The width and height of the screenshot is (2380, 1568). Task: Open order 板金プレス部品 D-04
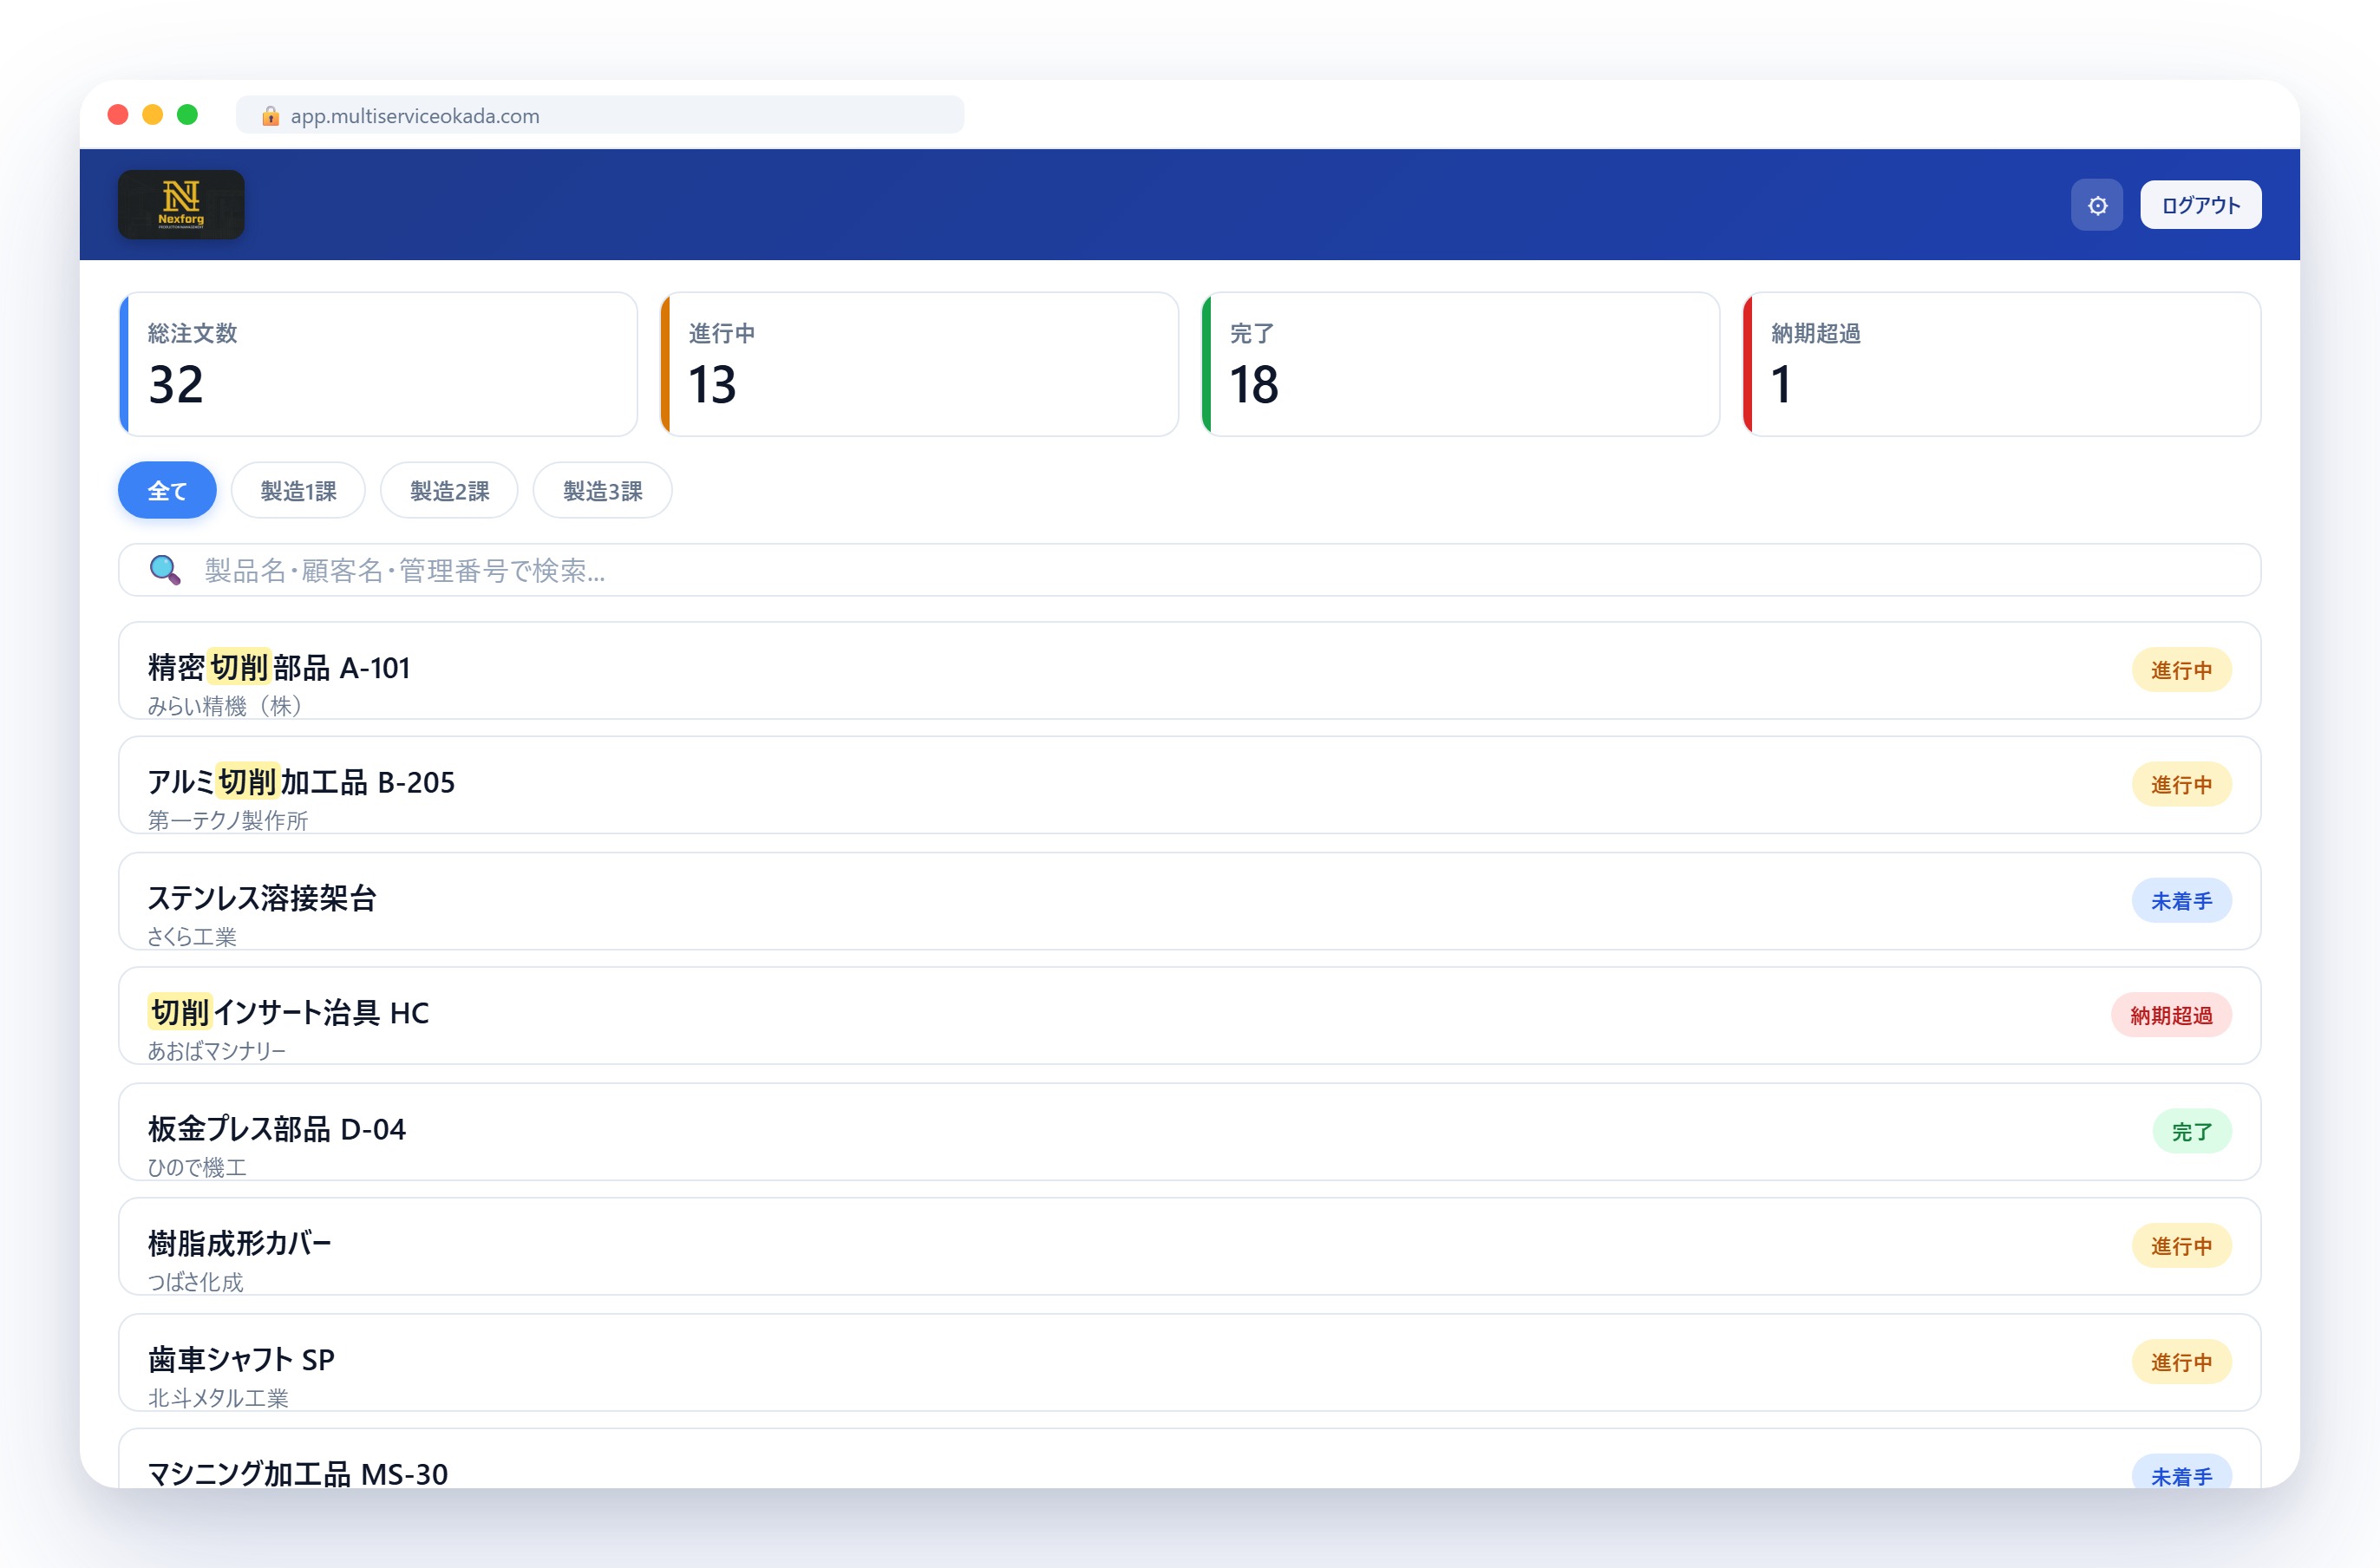[x=1190, y=1132]
